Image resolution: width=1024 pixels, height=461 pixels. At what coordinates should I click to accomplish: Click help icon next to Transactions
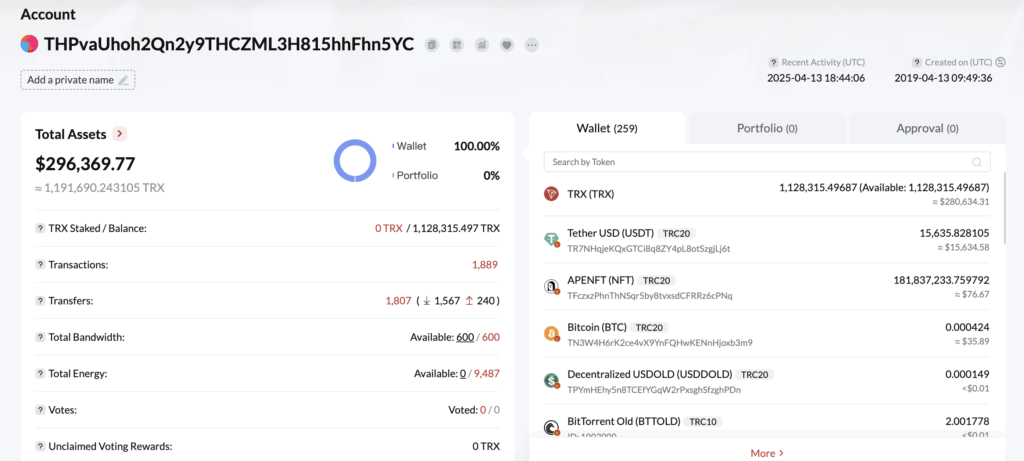pyautogui.click(x=40, y=265)
